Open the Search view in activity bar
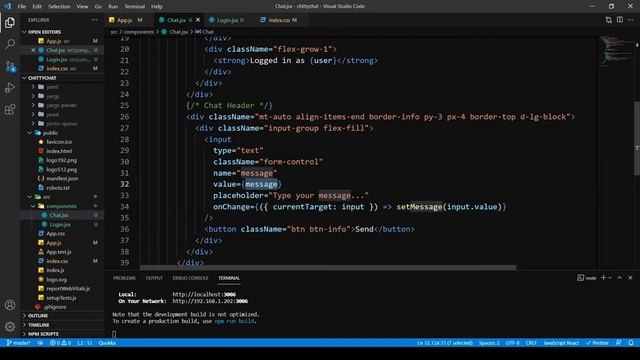 (10, 44)
